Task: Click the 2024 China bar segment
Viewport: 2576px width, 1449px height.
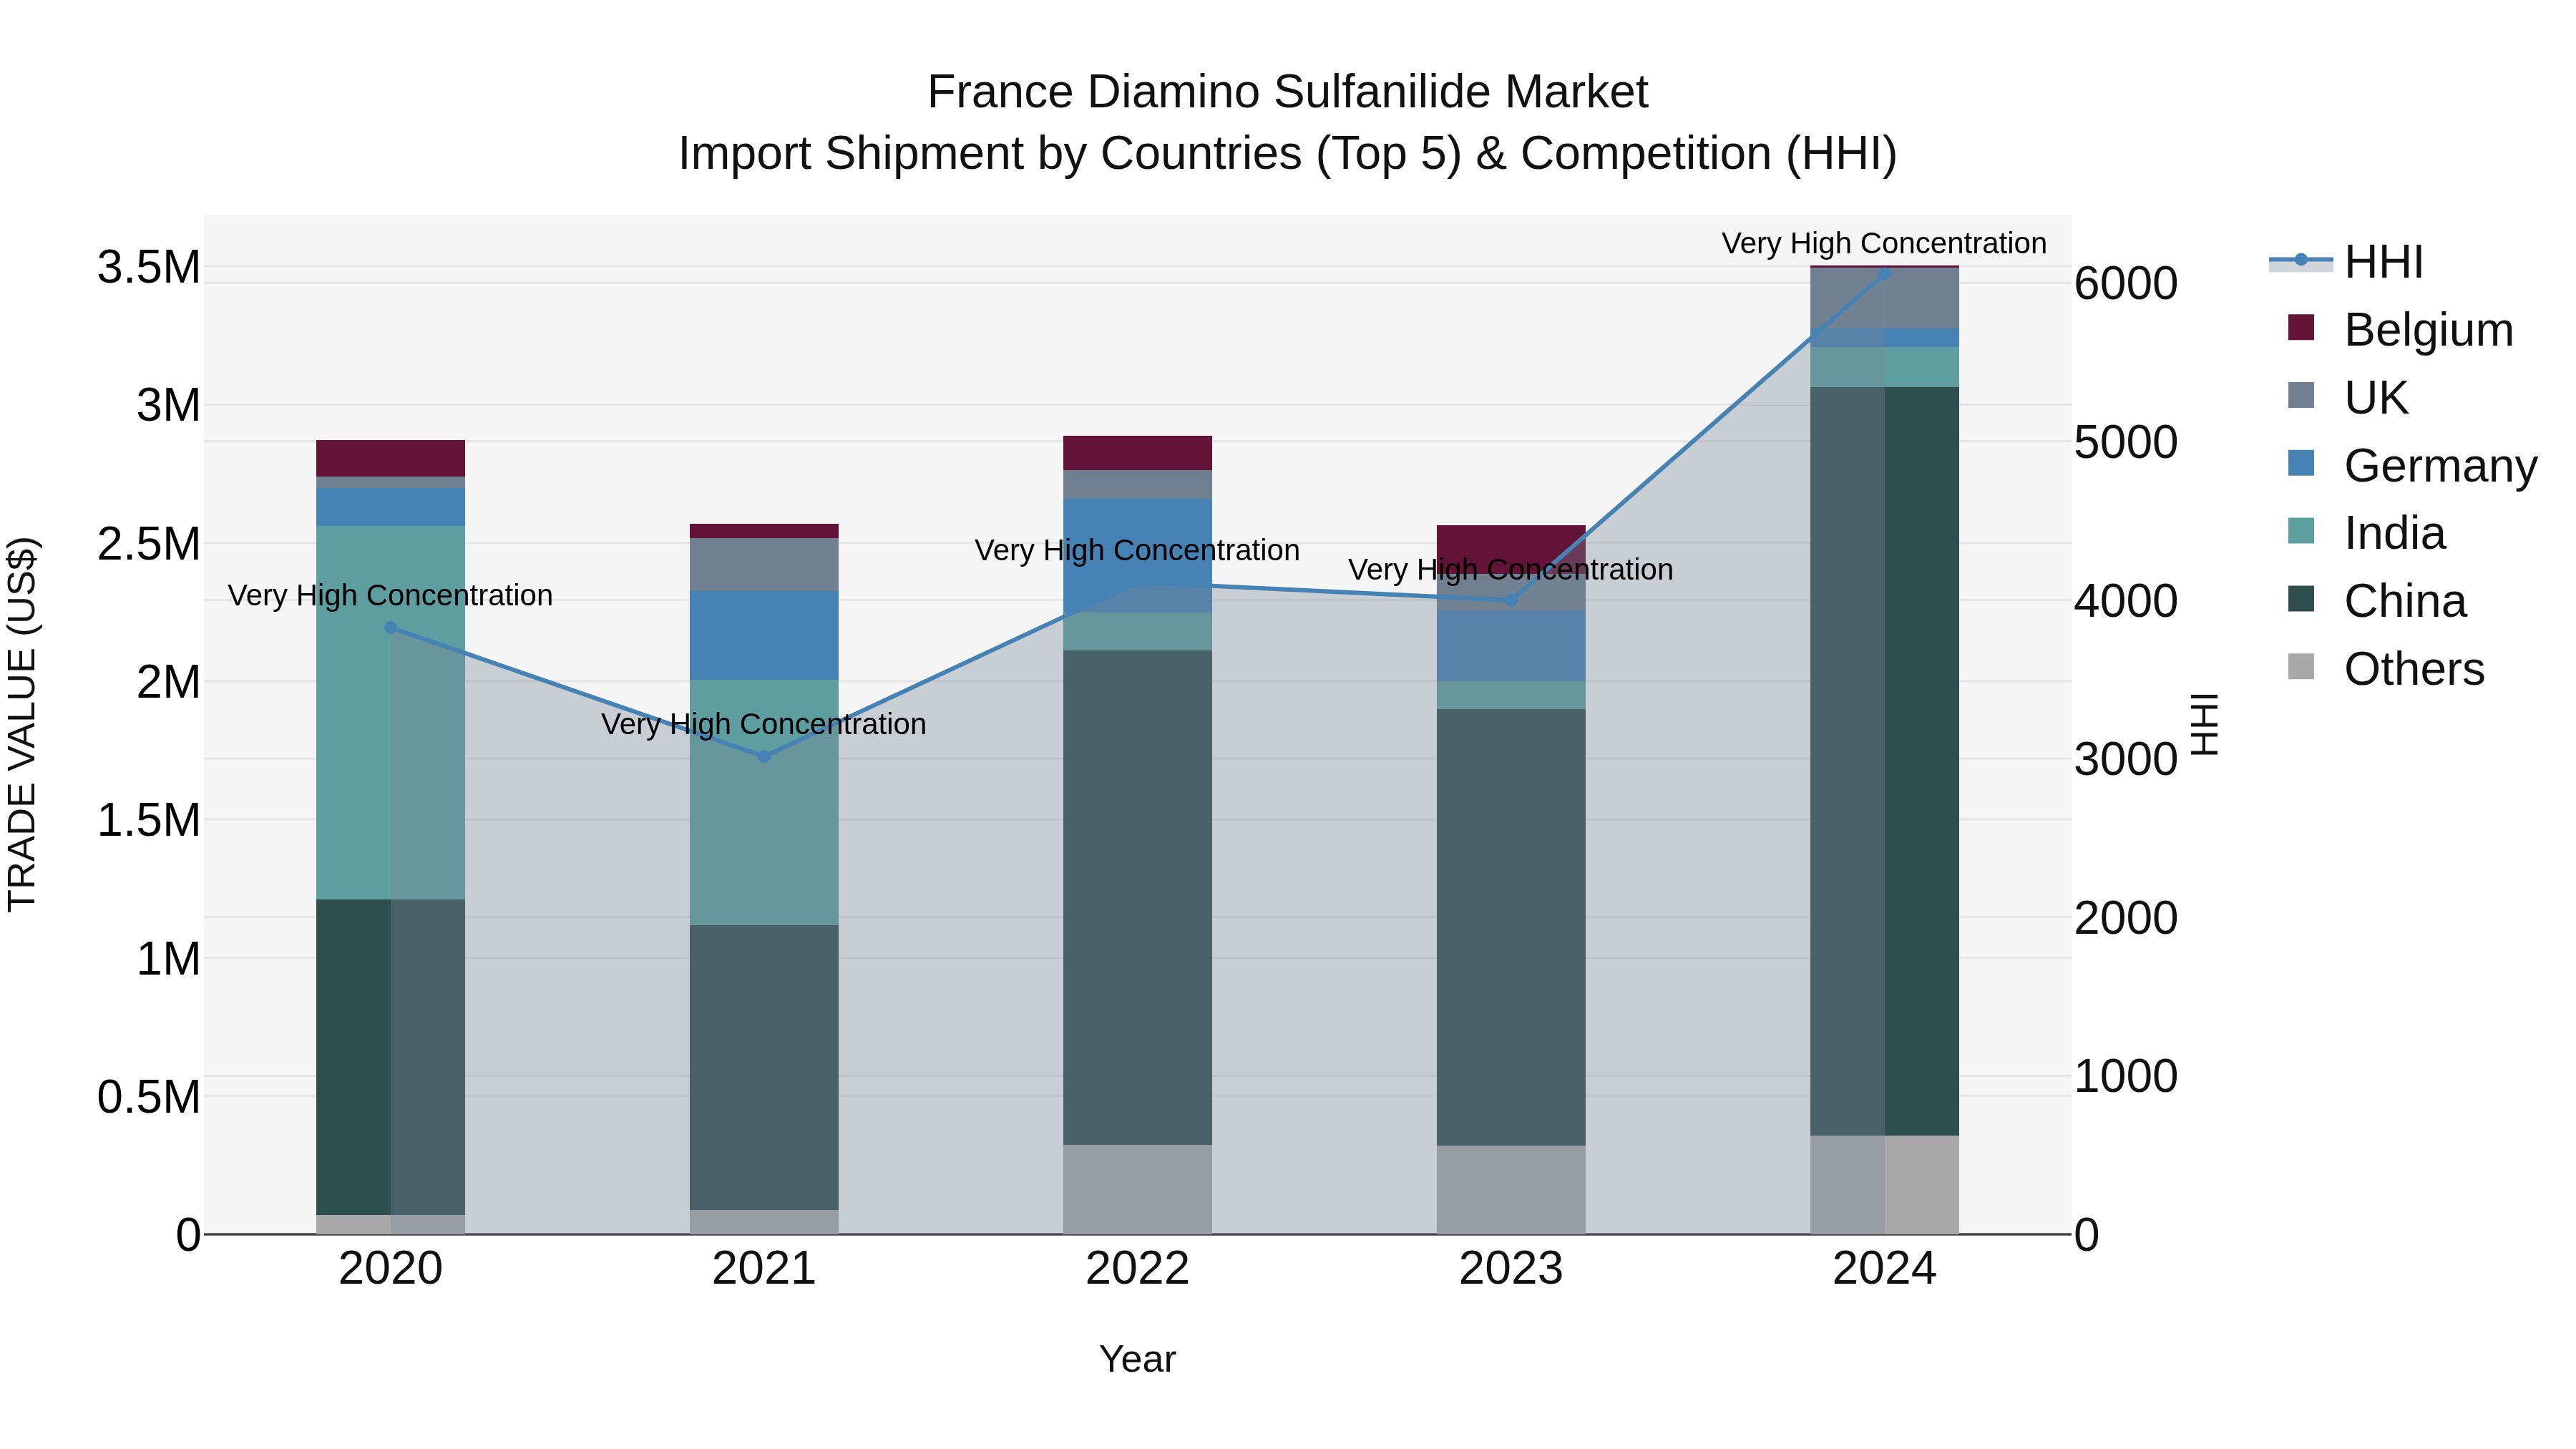Action: click(x=1885, y=761)
